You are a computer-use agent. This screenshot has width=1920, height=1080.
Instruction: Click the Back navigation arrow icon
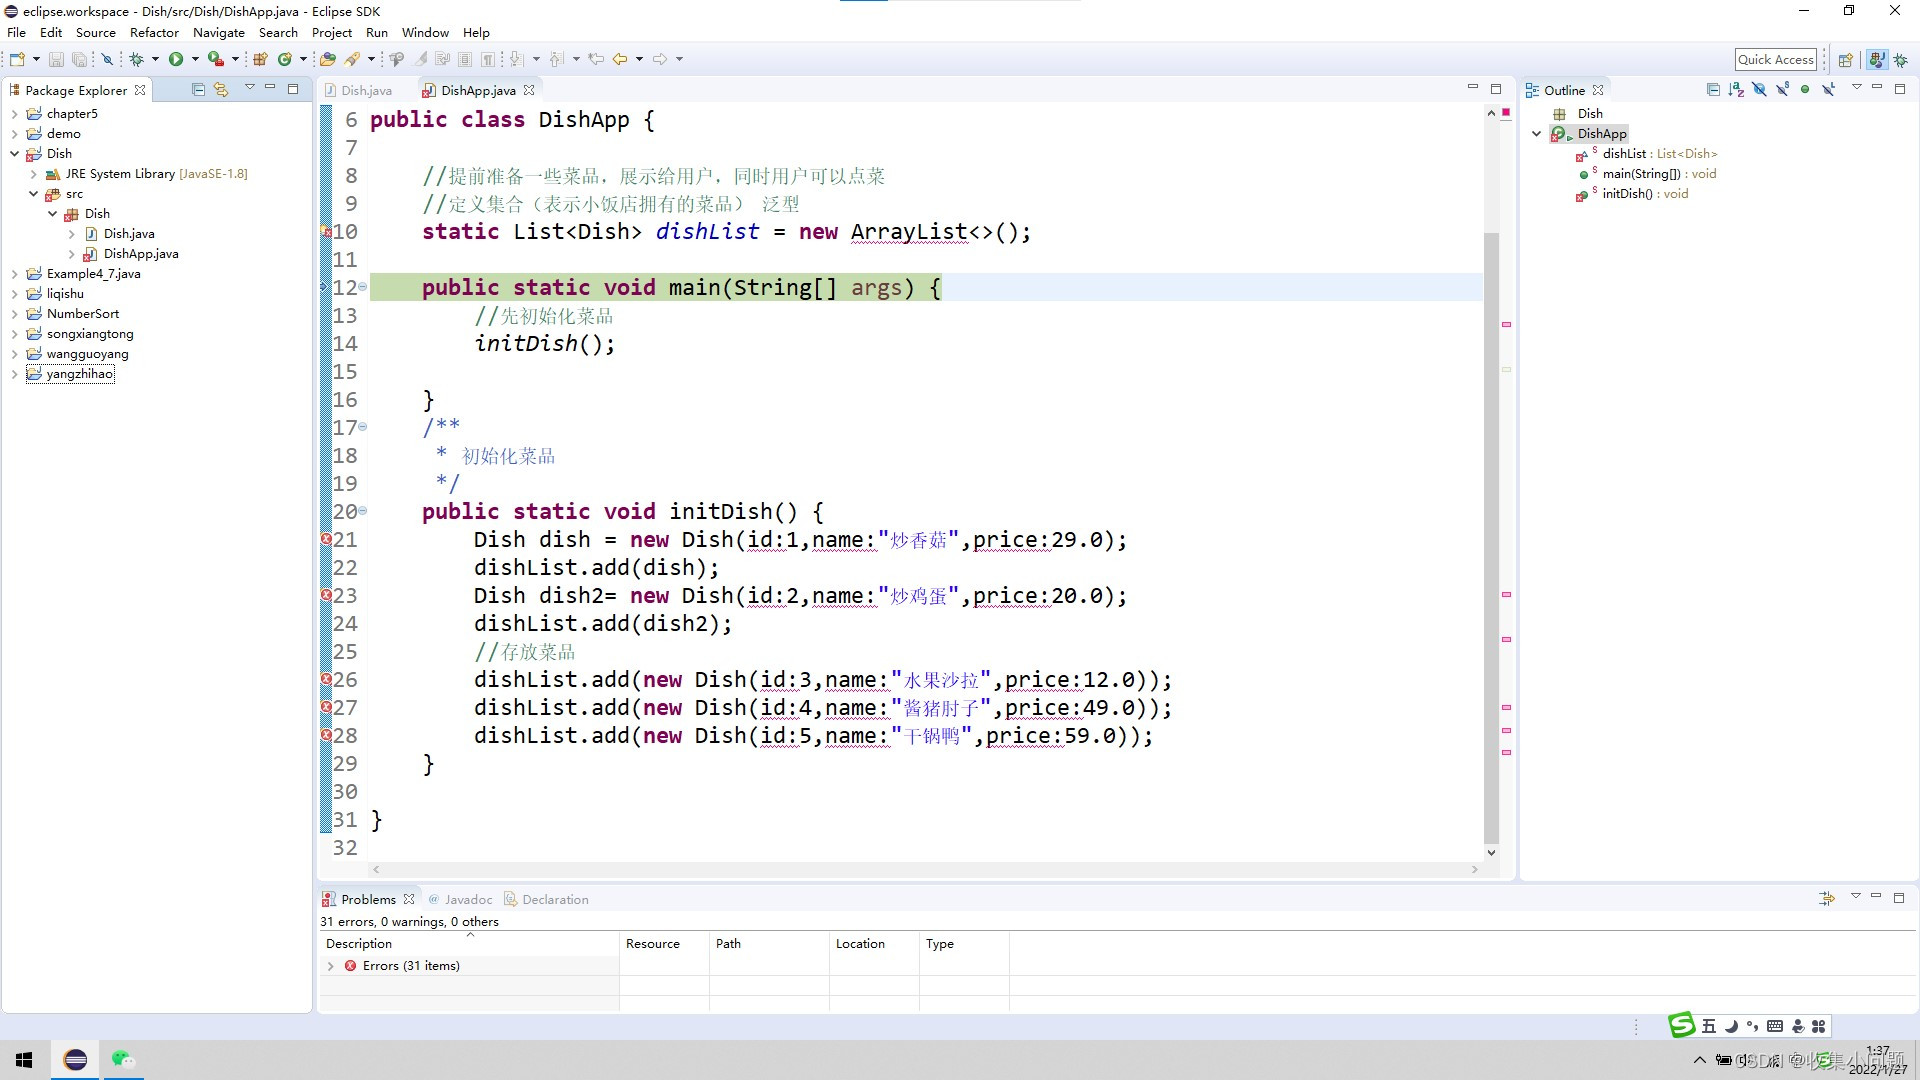click(621, 58)
